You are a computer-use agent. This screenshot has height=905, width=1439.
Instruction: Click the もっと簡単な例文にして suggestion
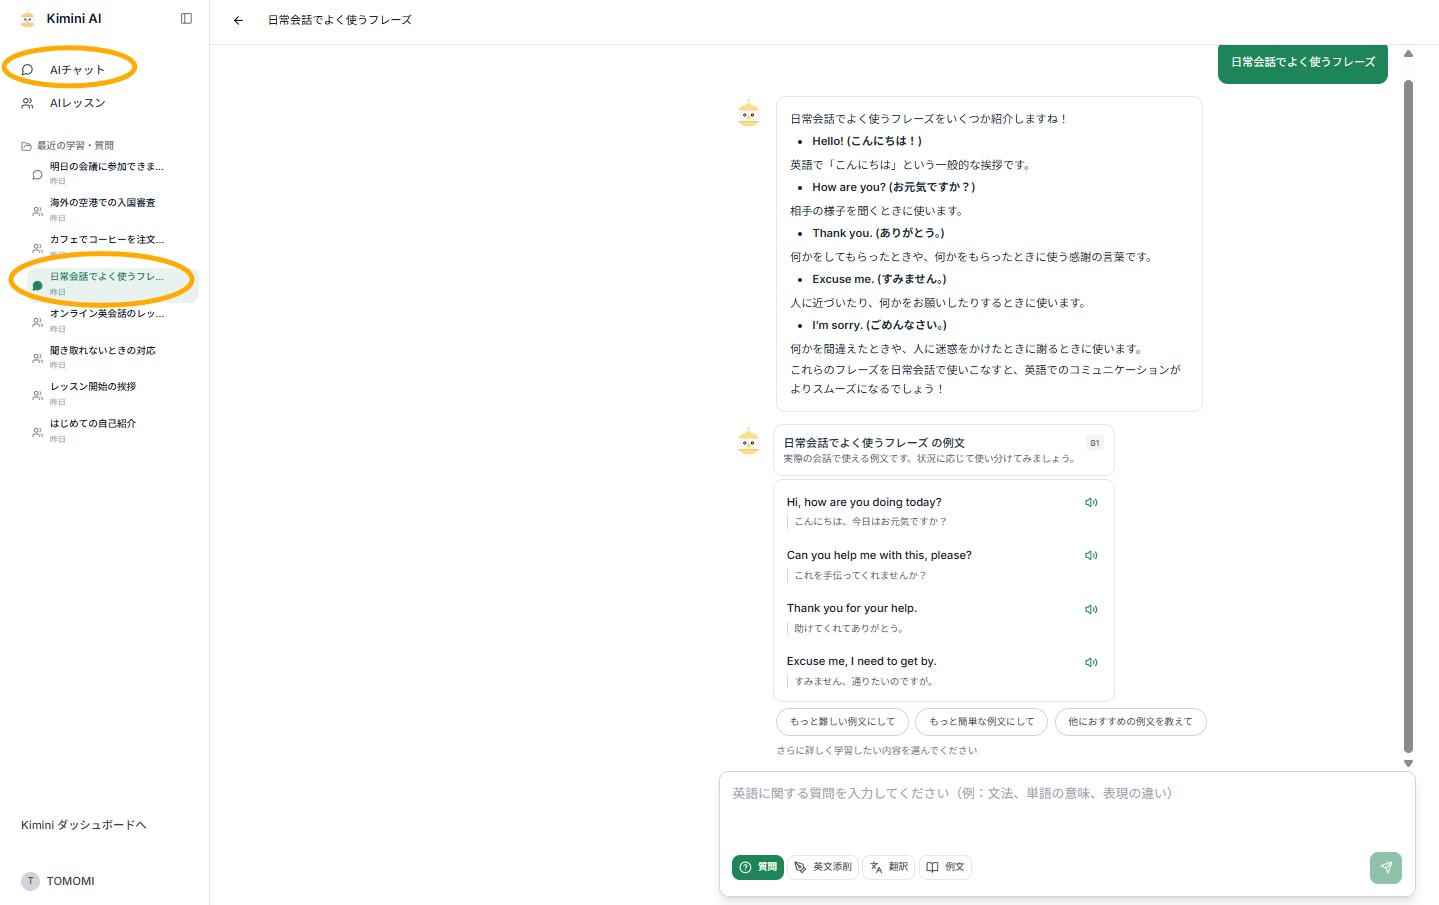click(981, 722)
